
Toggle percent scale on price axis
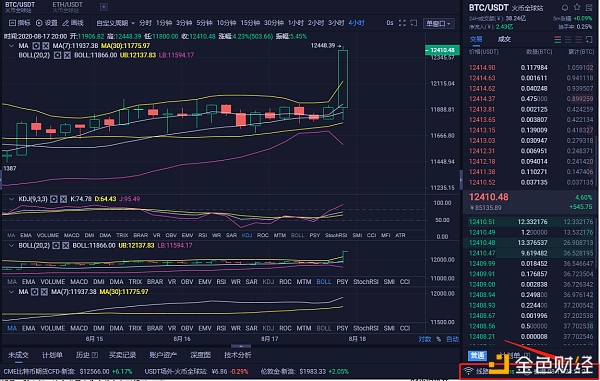point(439,339)
